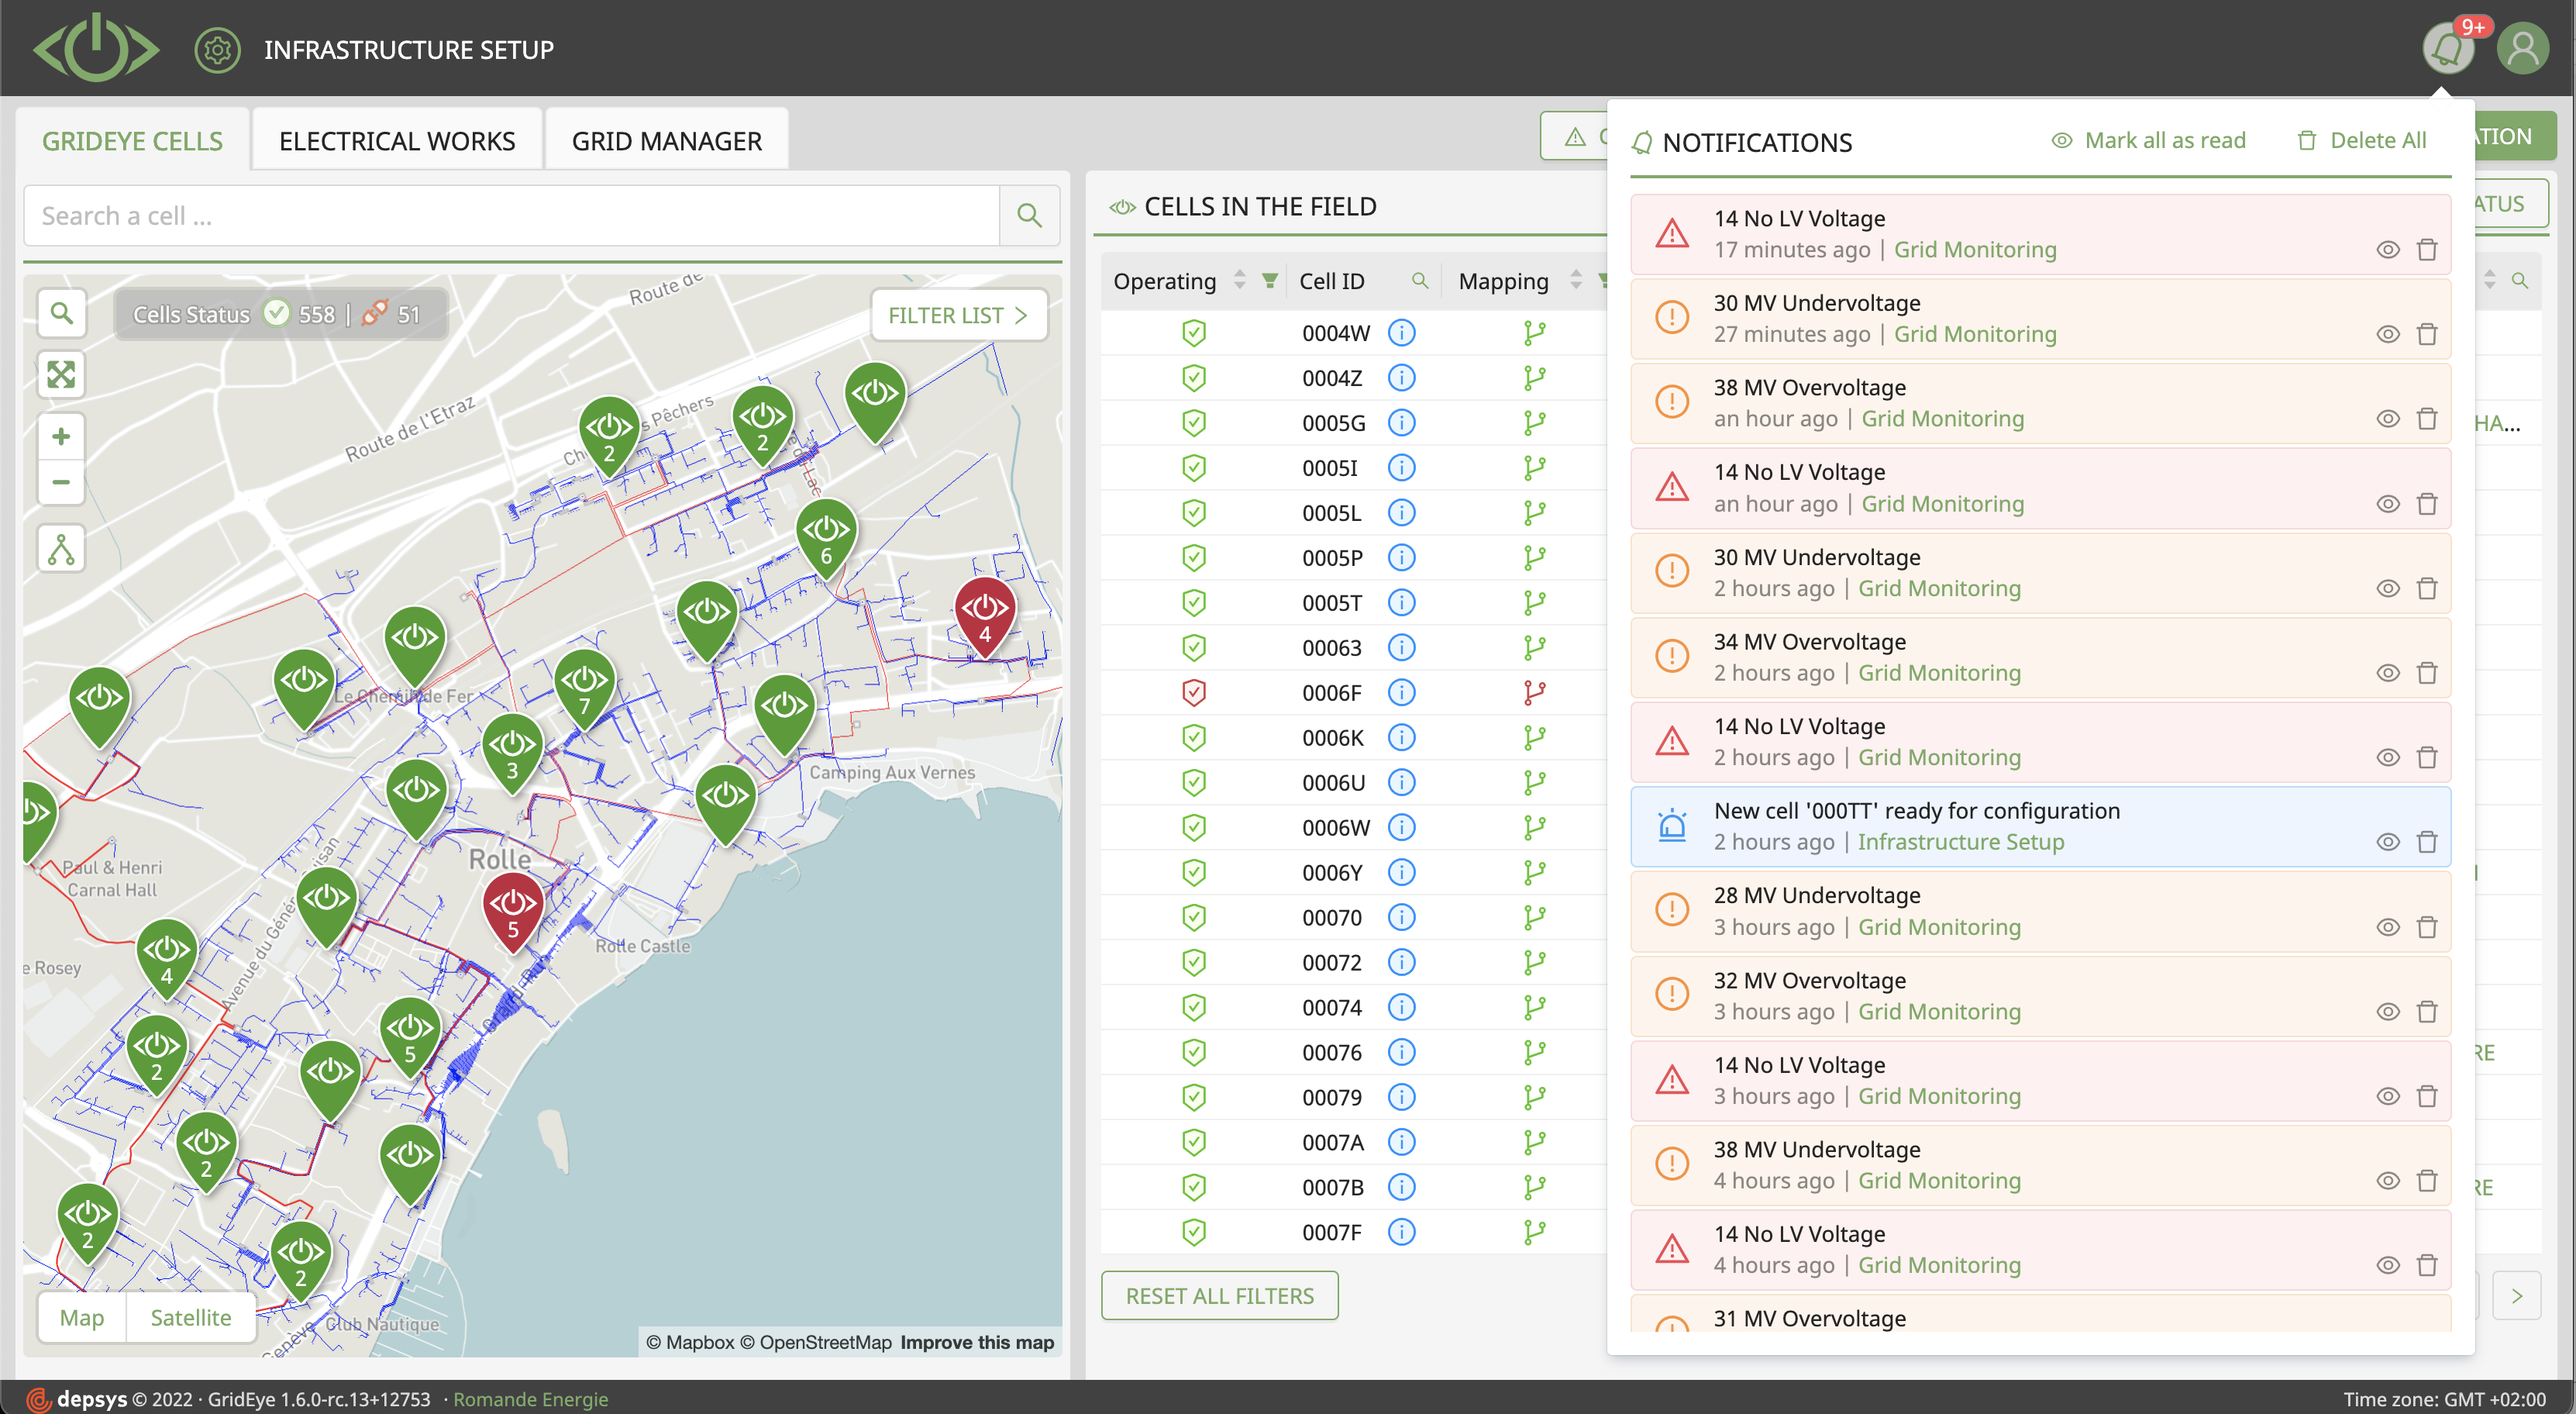Switch map to Satellite view
Viewport: 2576px width, 1414px height.
[x=190, y=1317]
